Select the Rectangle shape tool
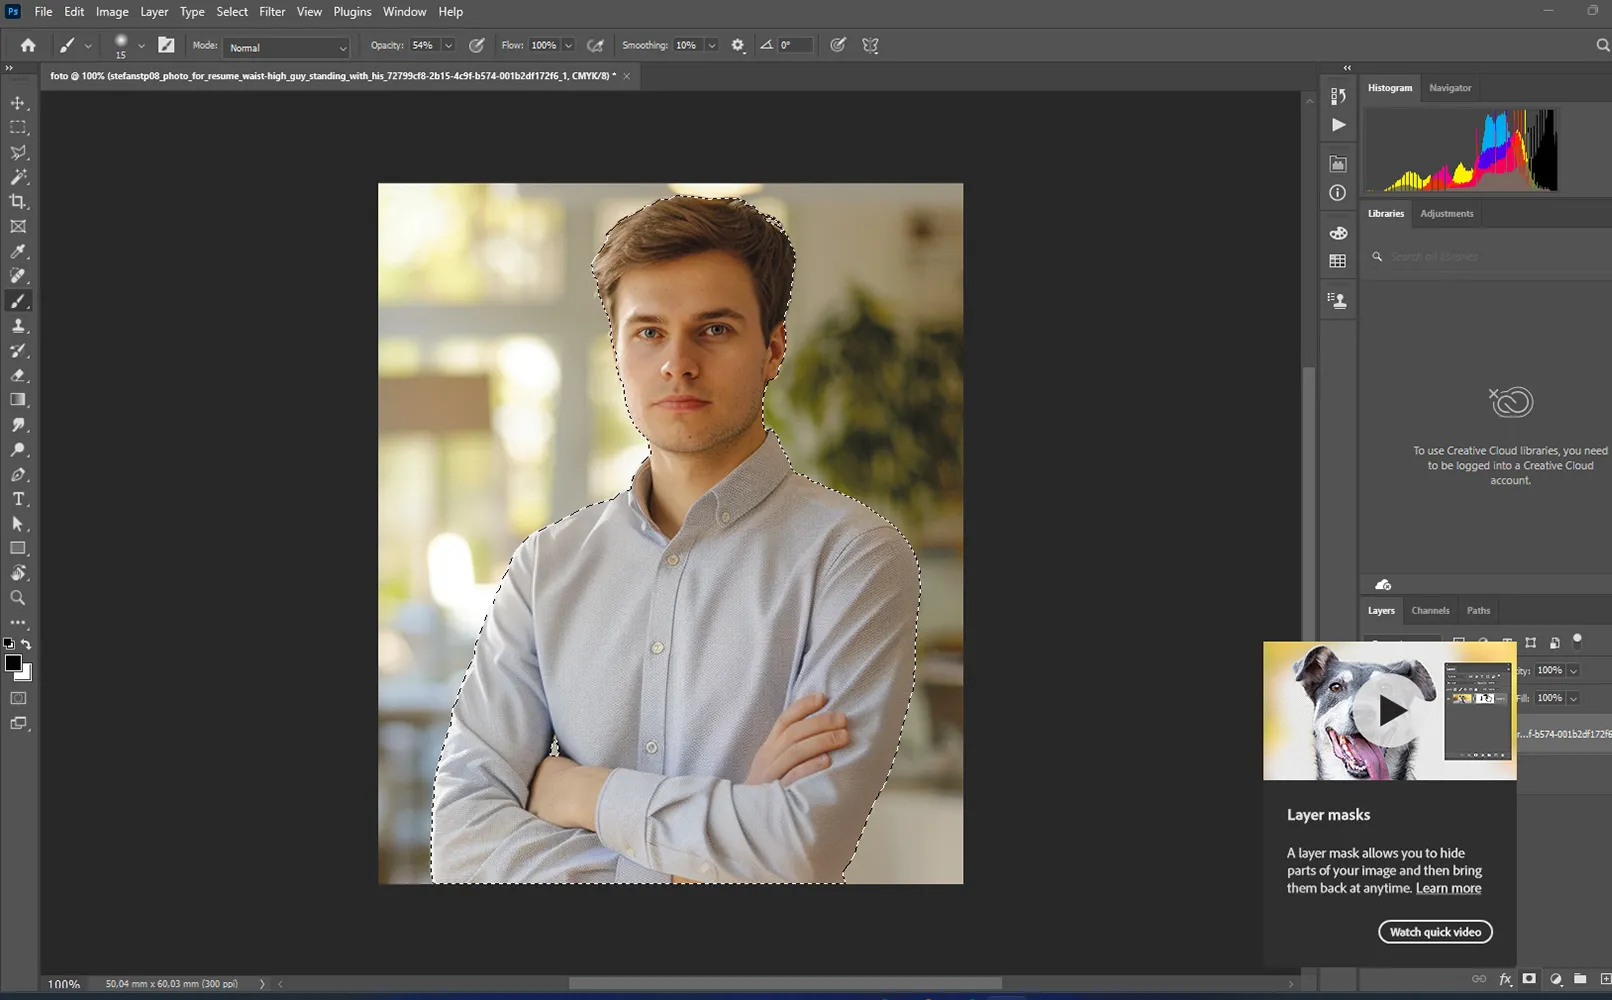The width and height of the screenshot is (1612, 1000). (x=18, y=548)
